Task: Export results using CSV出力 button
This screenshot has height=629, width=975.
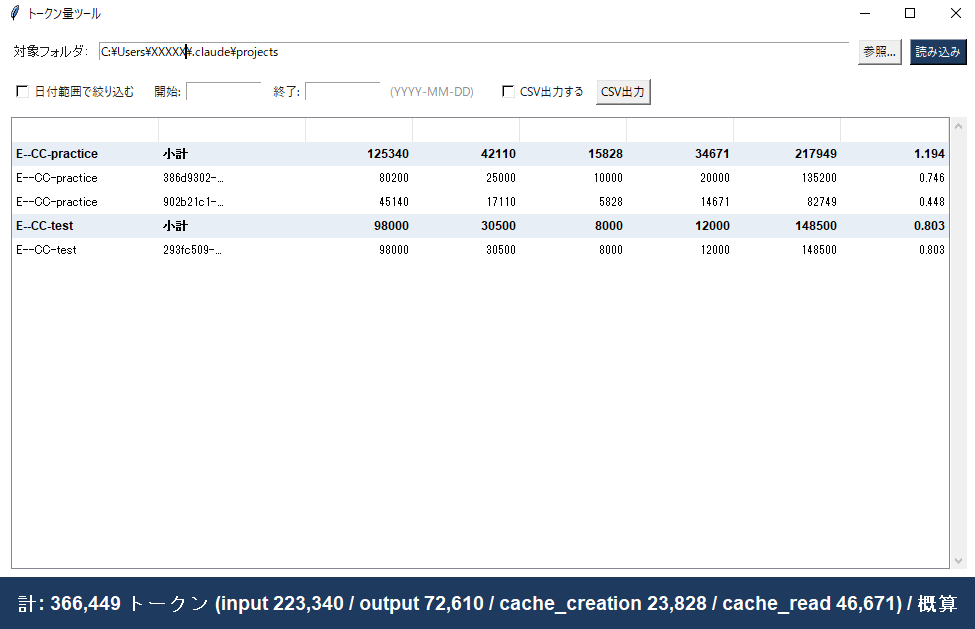Action: click(x=623, y=92)
